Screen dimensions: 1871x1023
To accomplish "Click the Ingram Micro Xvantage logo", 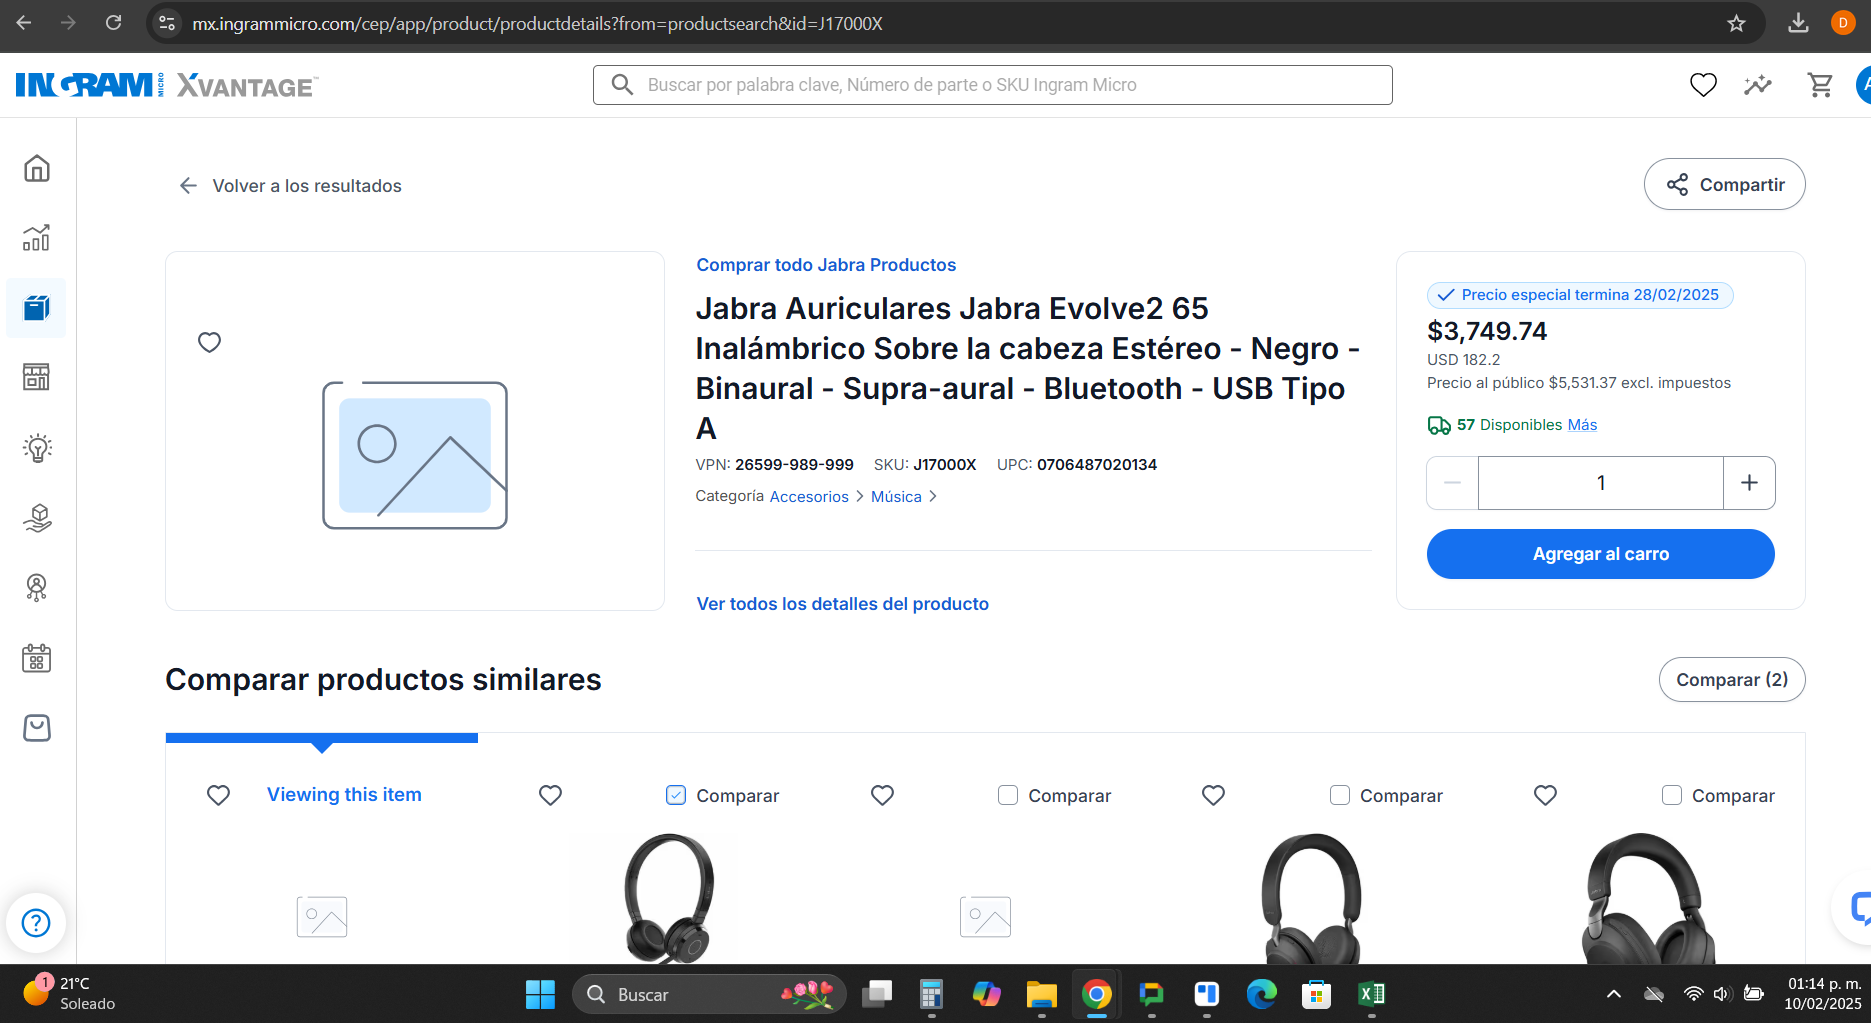I will pos(167,86).
